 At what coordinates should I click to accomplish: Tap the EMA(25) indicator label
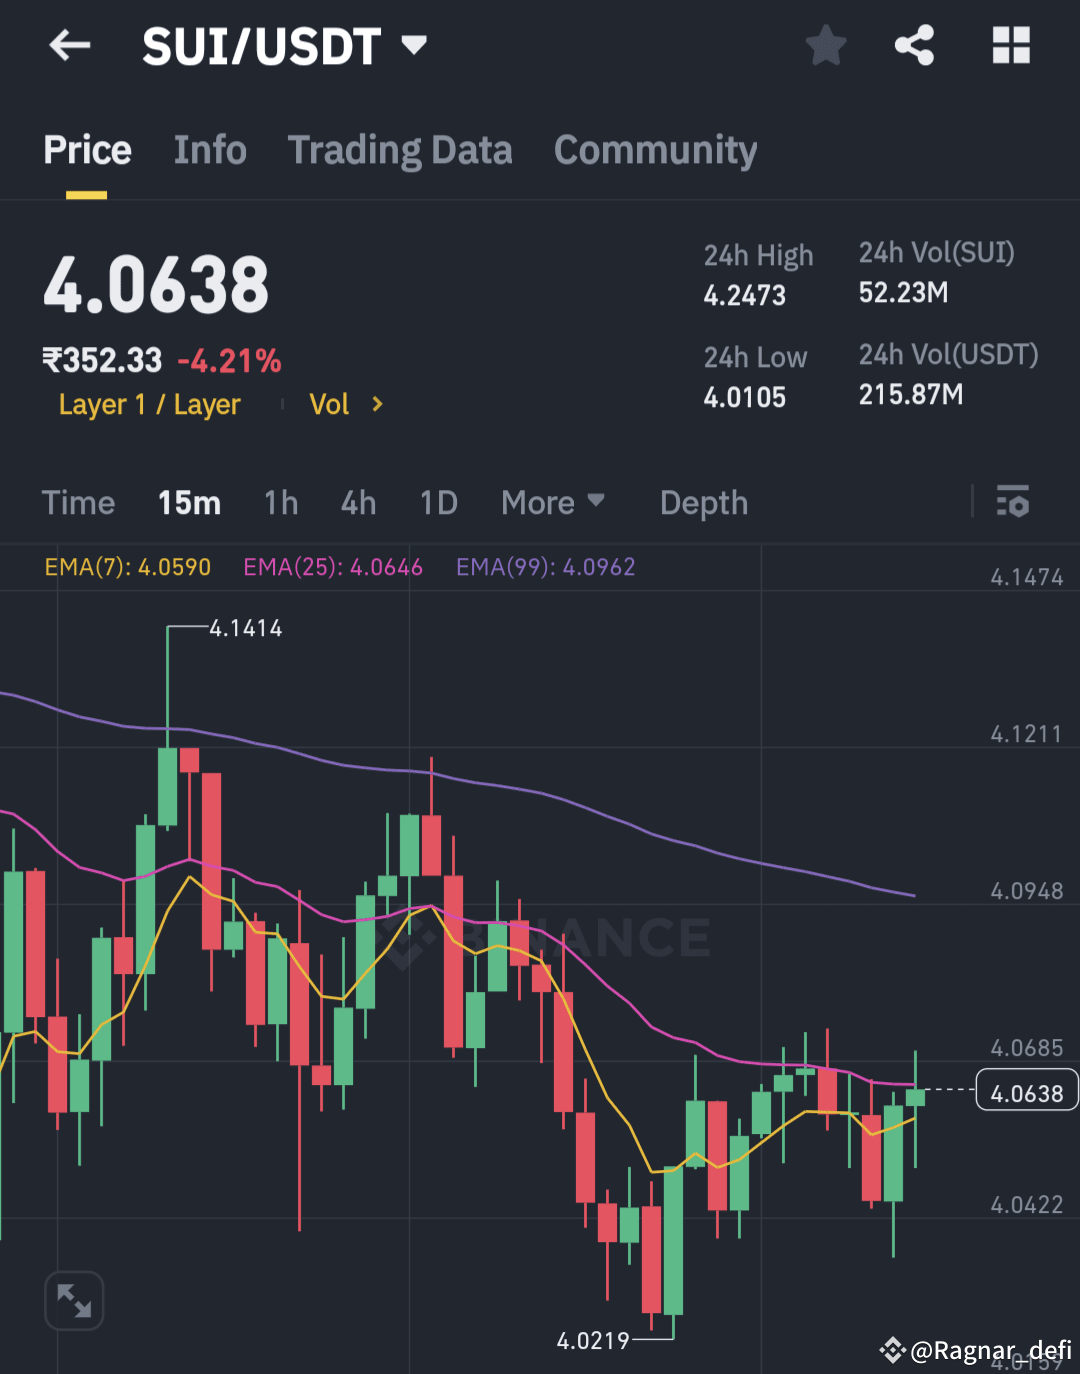pos(333,566)
